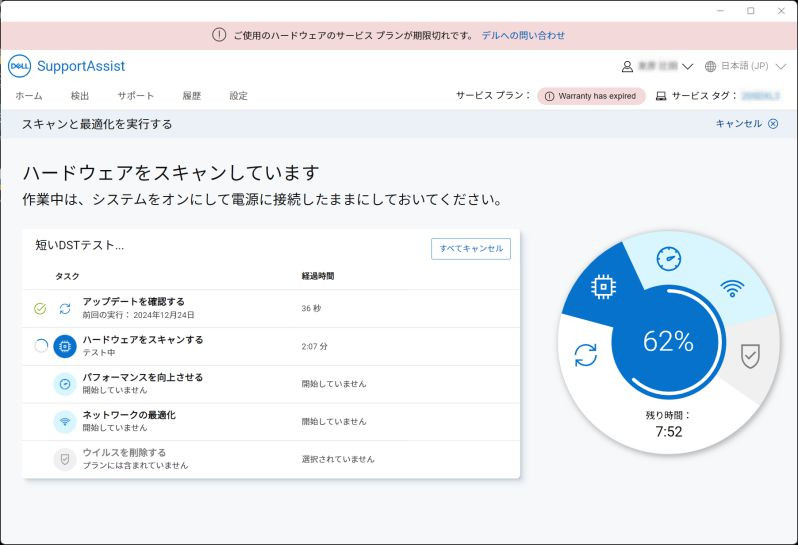The width and height of the screenshot is (798, 545).
Task: Click the 62% circular progress indicator
Action: tap(668, 341)
